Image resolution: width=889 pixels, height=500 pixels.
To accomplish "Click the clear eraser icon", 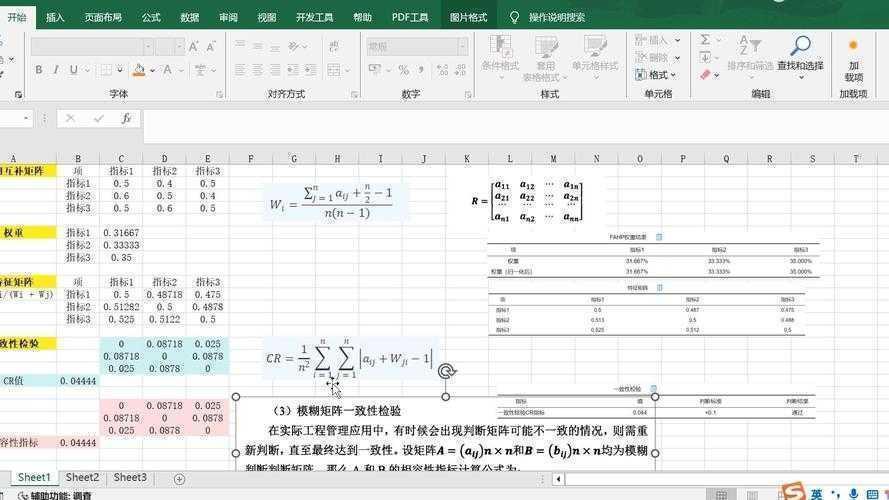I will click(705, 75).
